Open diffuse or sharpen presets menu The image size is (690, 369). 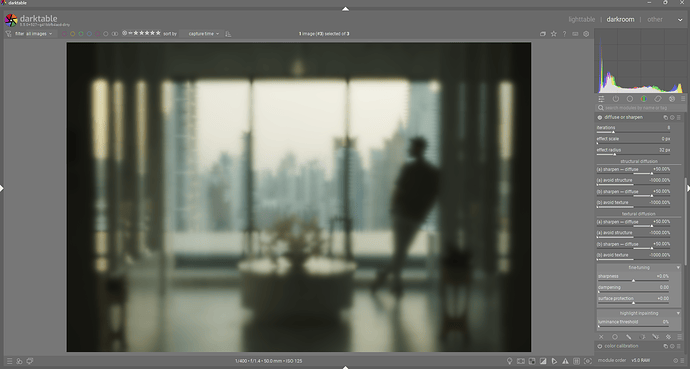click(x=679, y=117)
